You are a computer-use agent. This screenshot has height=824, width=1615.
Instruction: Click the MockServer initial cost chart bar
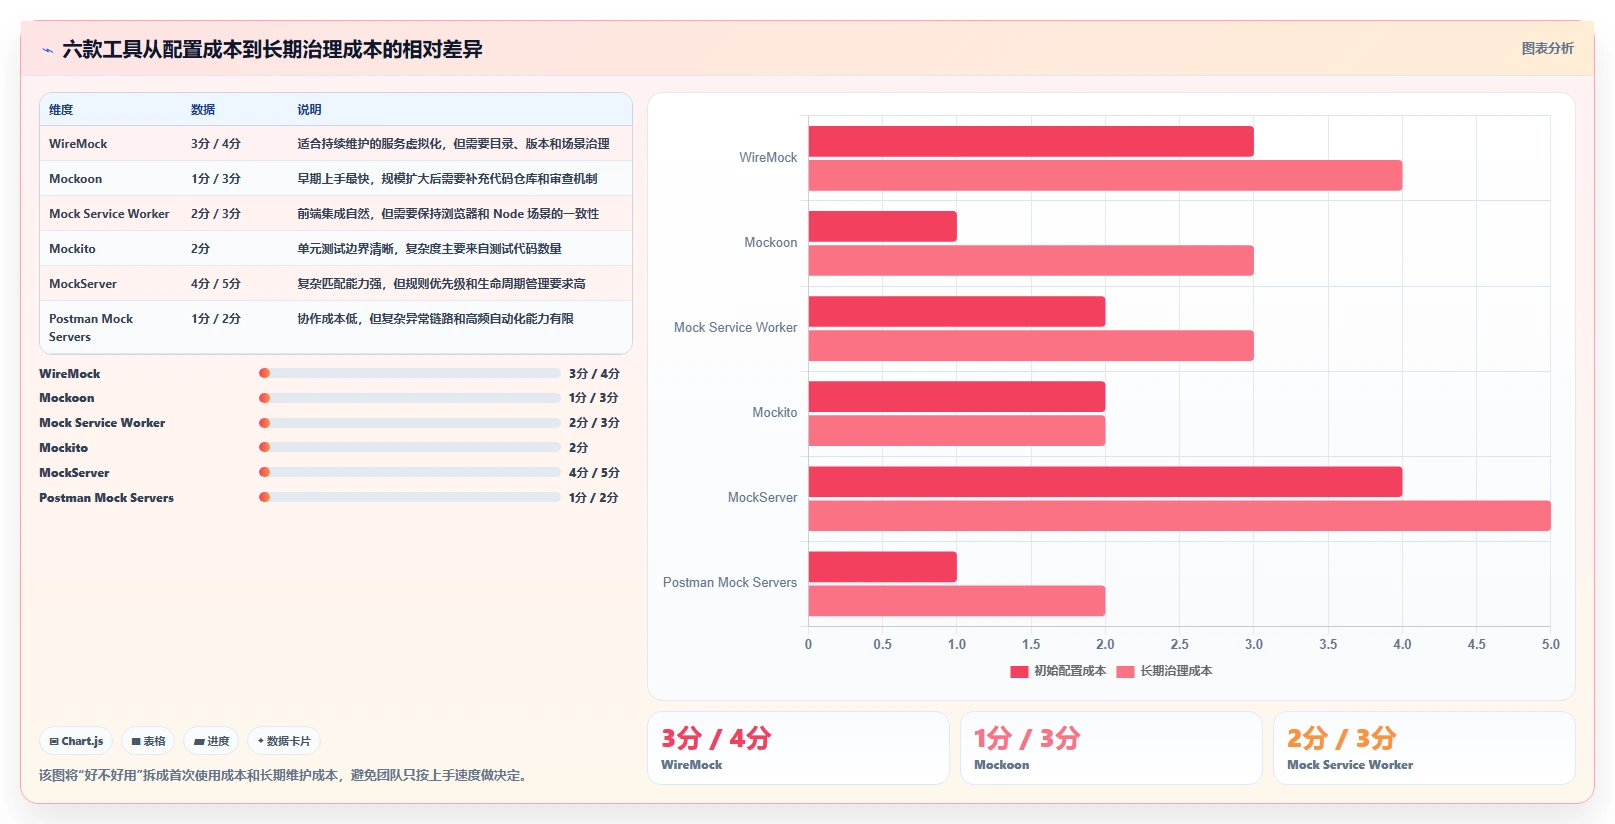coord(1105,482)
